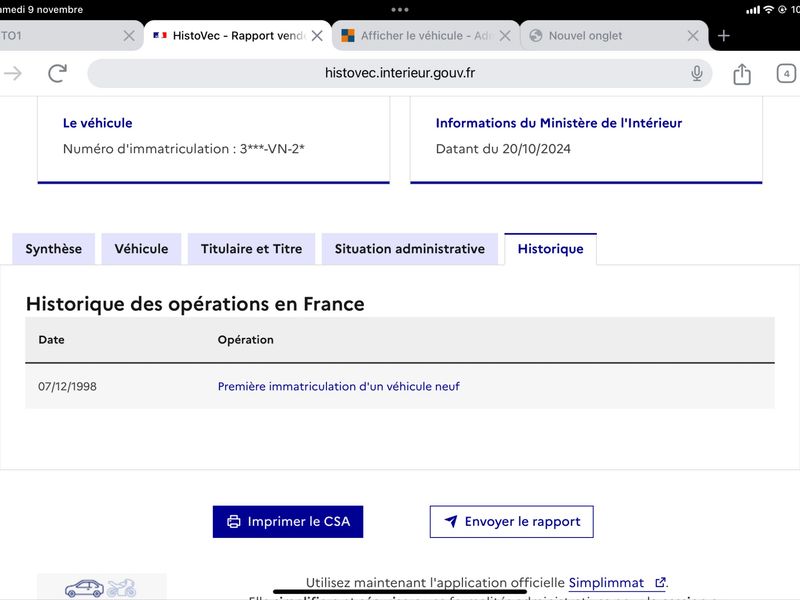
Task: Open the tab overview showing 4 tabs
Action: (786, 73)
